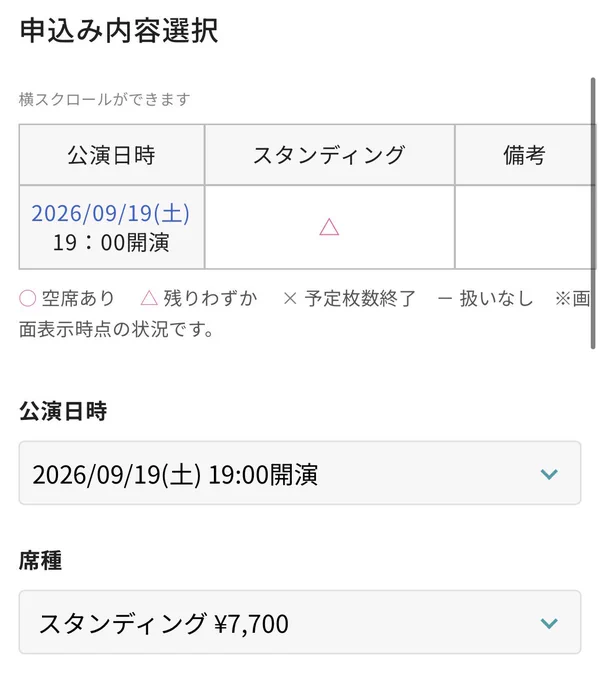600x680 pixels.
Task: Click the dash 扱いなし legend icon
Action: pos(445,299)
